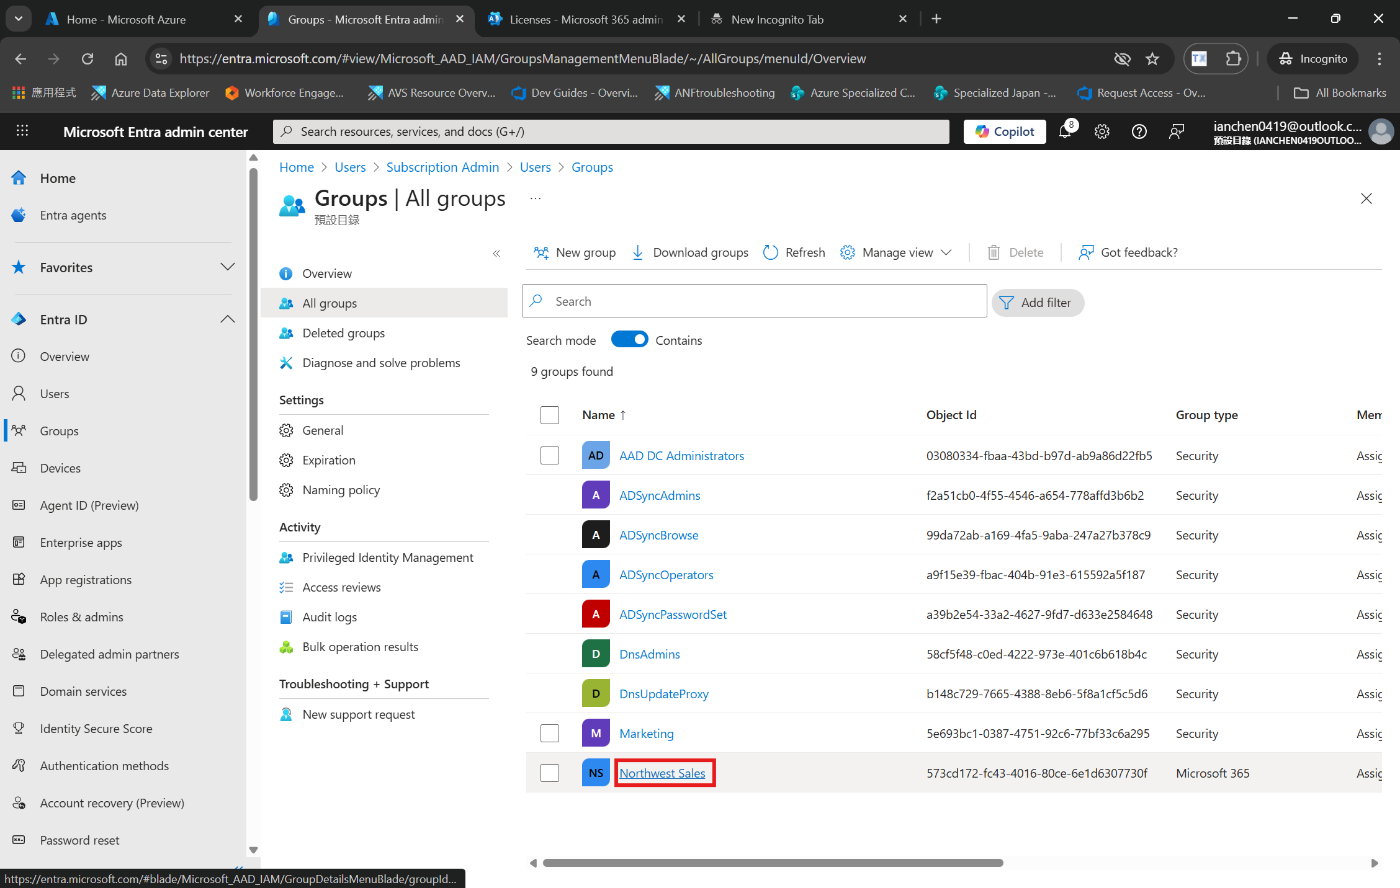1400x888 pixels.
Task: Click the help question mark icon
Action: [x=1139, y=131]
